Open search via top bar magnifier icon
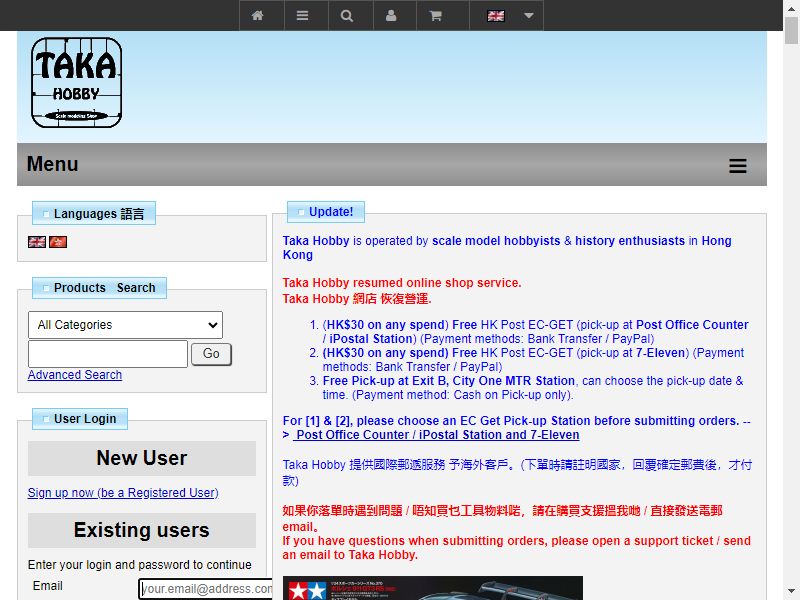800x600 pixels. (x=347, y=16)
